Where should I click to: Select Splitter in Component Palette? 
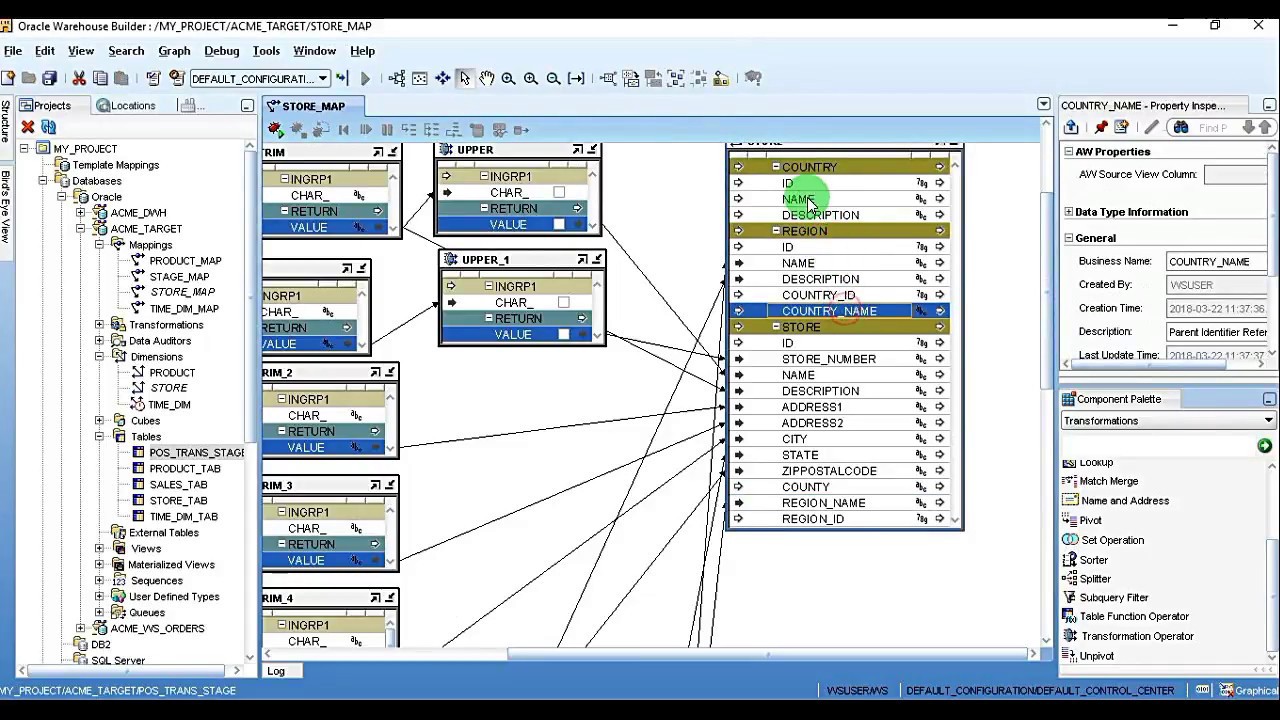click(1095, 579)
